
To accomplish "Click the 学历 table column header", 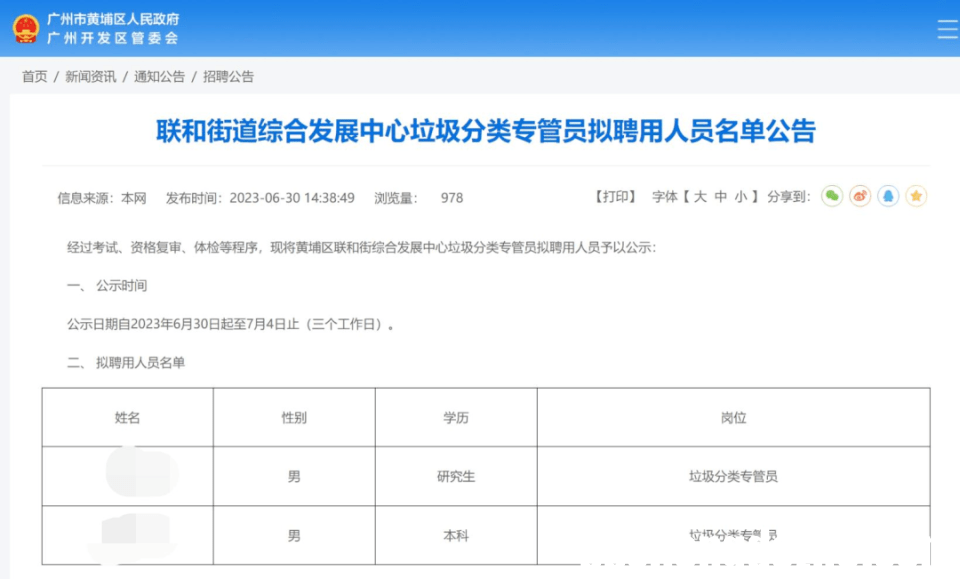I will 456,418.
